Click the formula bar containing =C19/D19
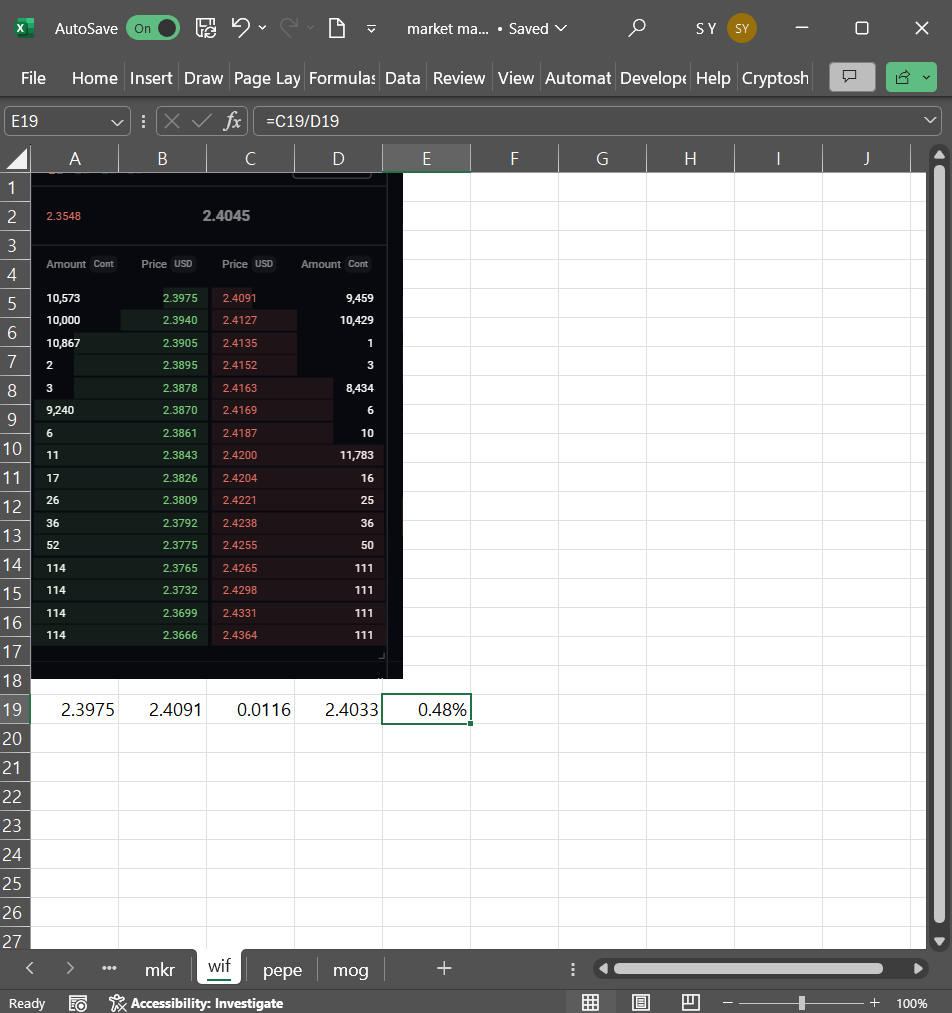952x1013 pixels. pyautogui.click(x=587, y=121)
